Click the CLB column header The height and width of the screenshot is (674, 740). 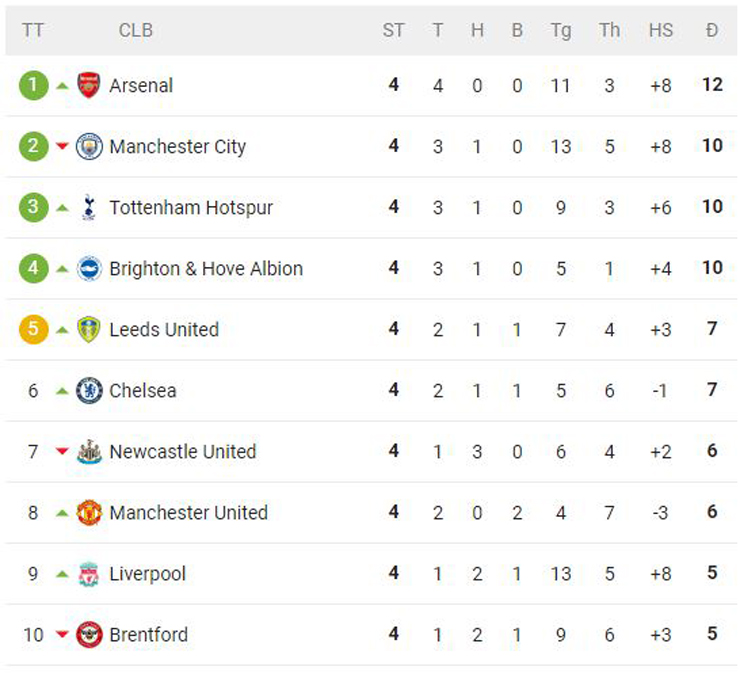click(x=136, y=30)
